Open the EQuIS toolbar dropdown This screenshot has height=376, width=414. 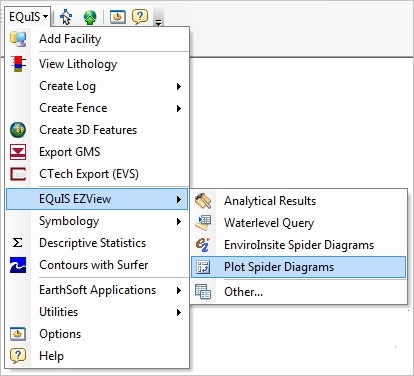[28, 16]
